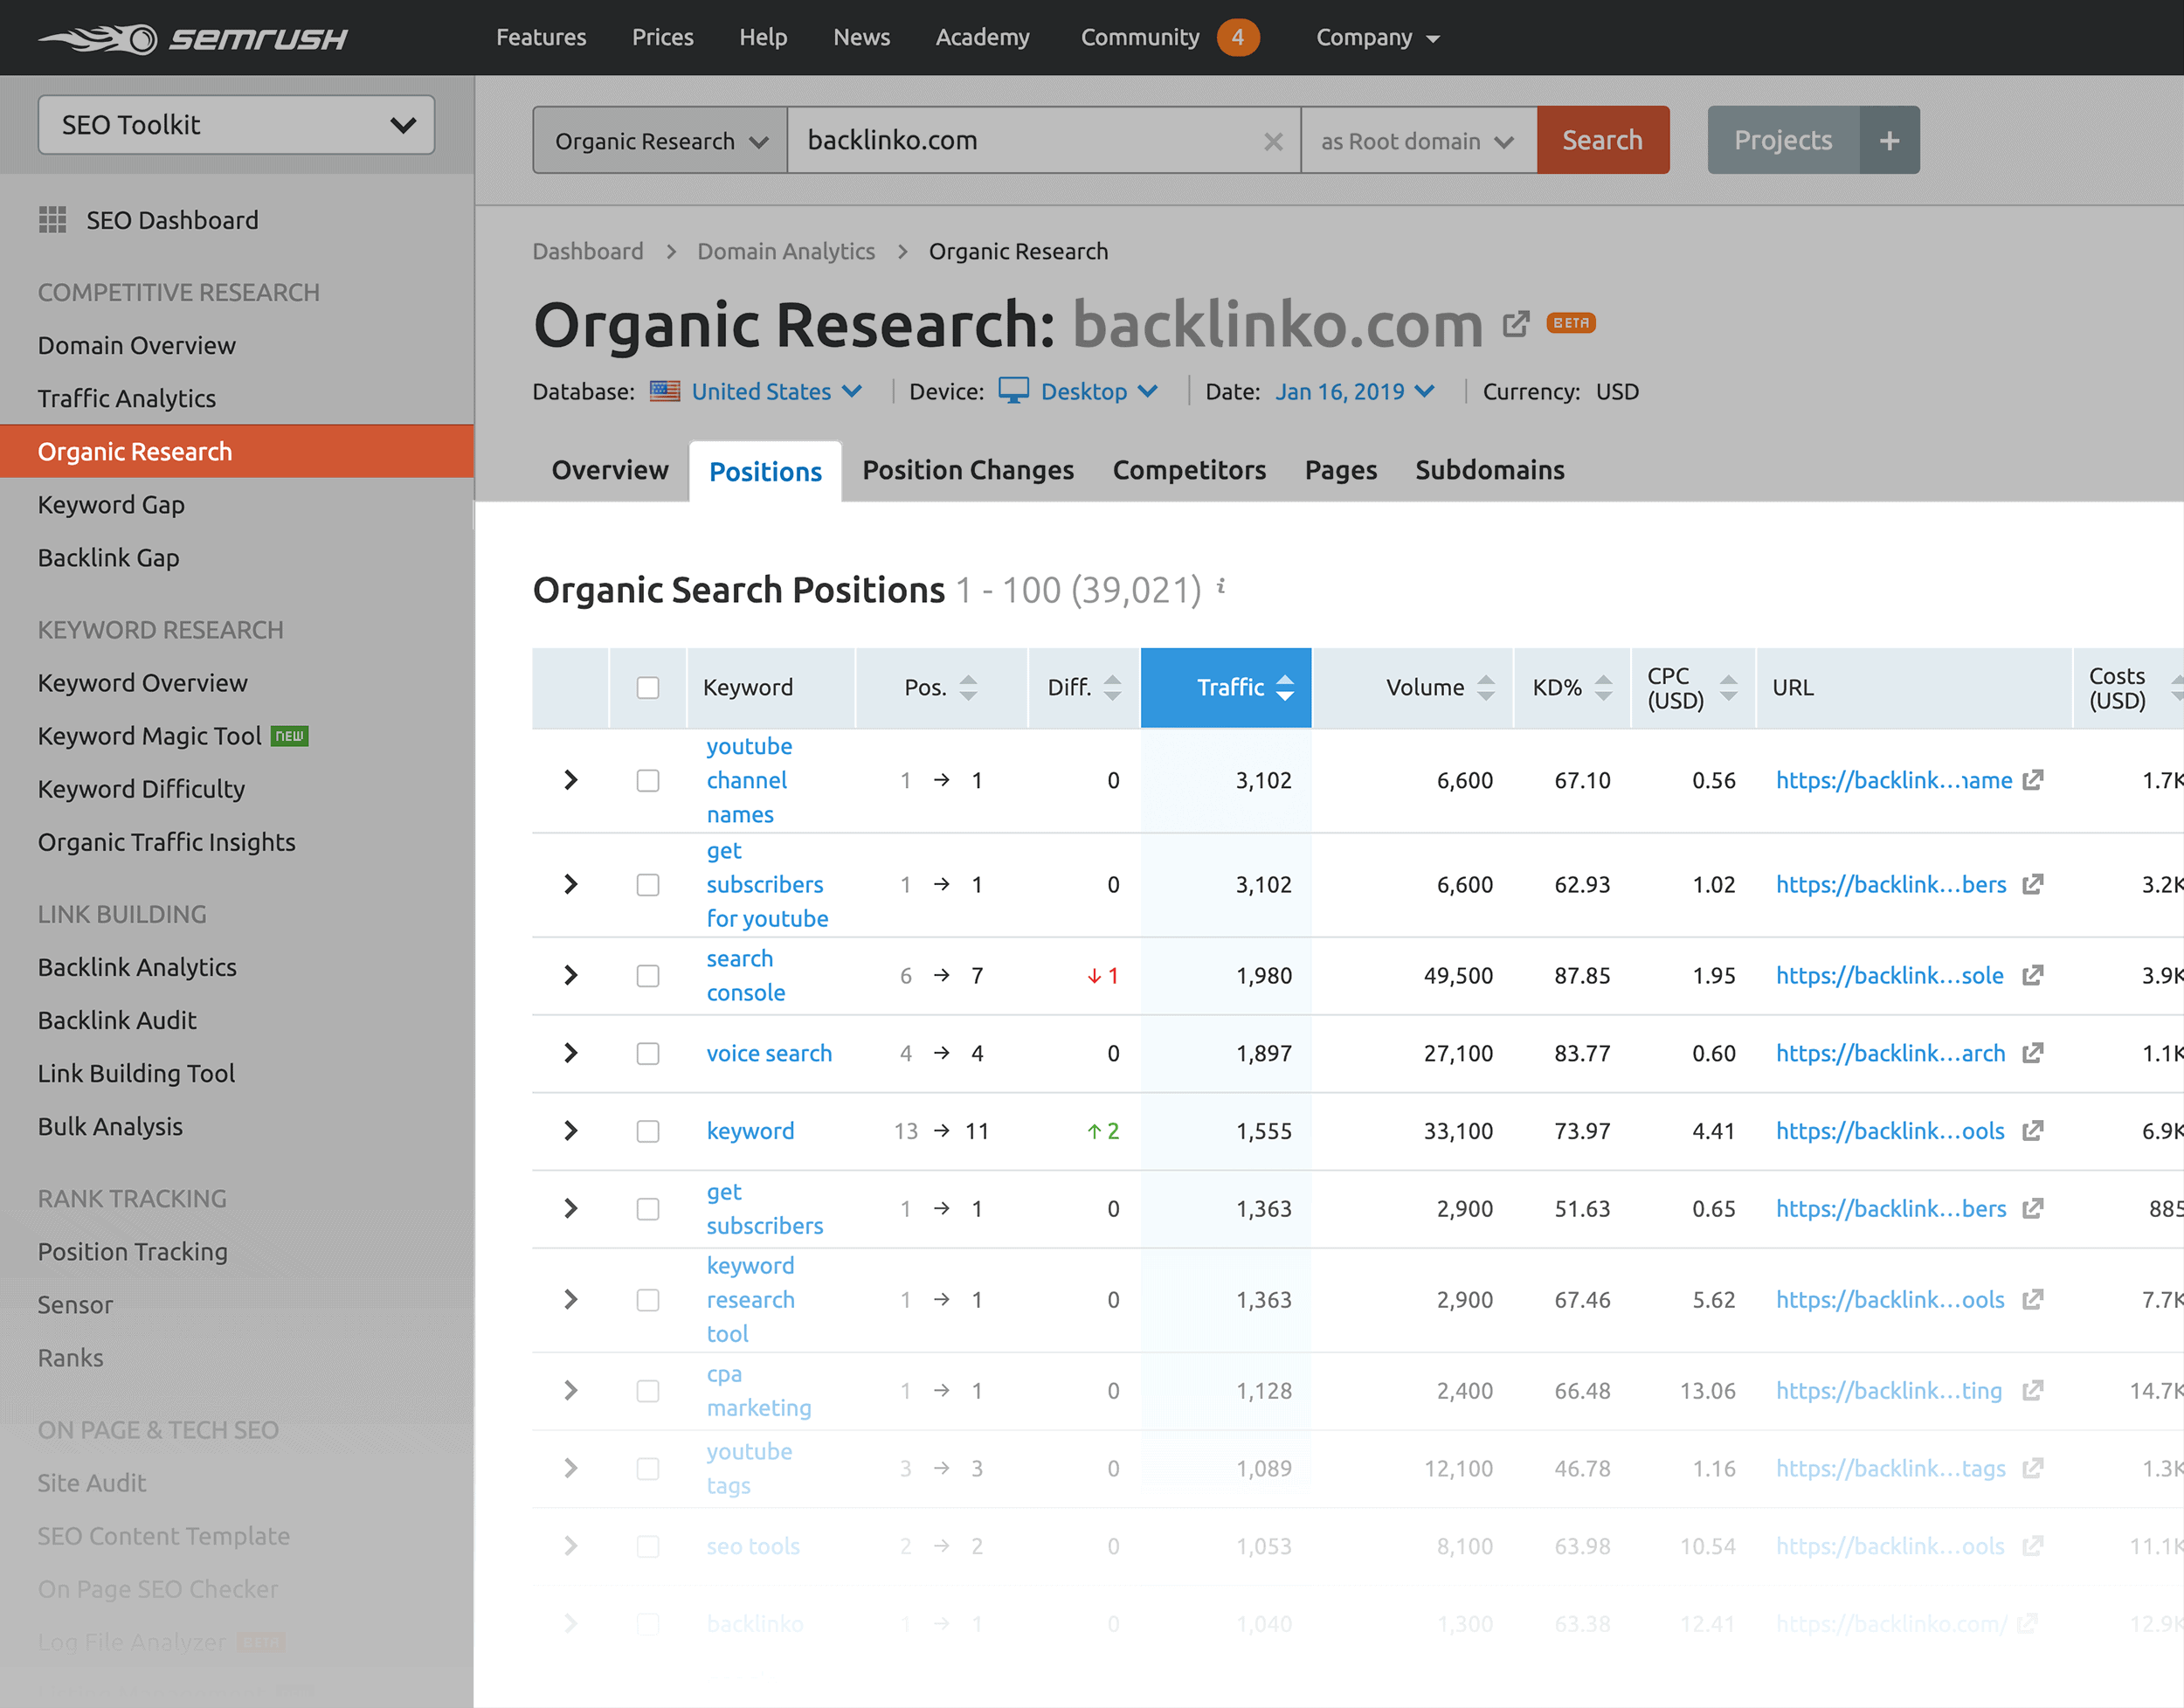This screenshot has width=2184, height=1708.
Task: Expand the SEO Toolkit selector dropdown
Action: 236,124
